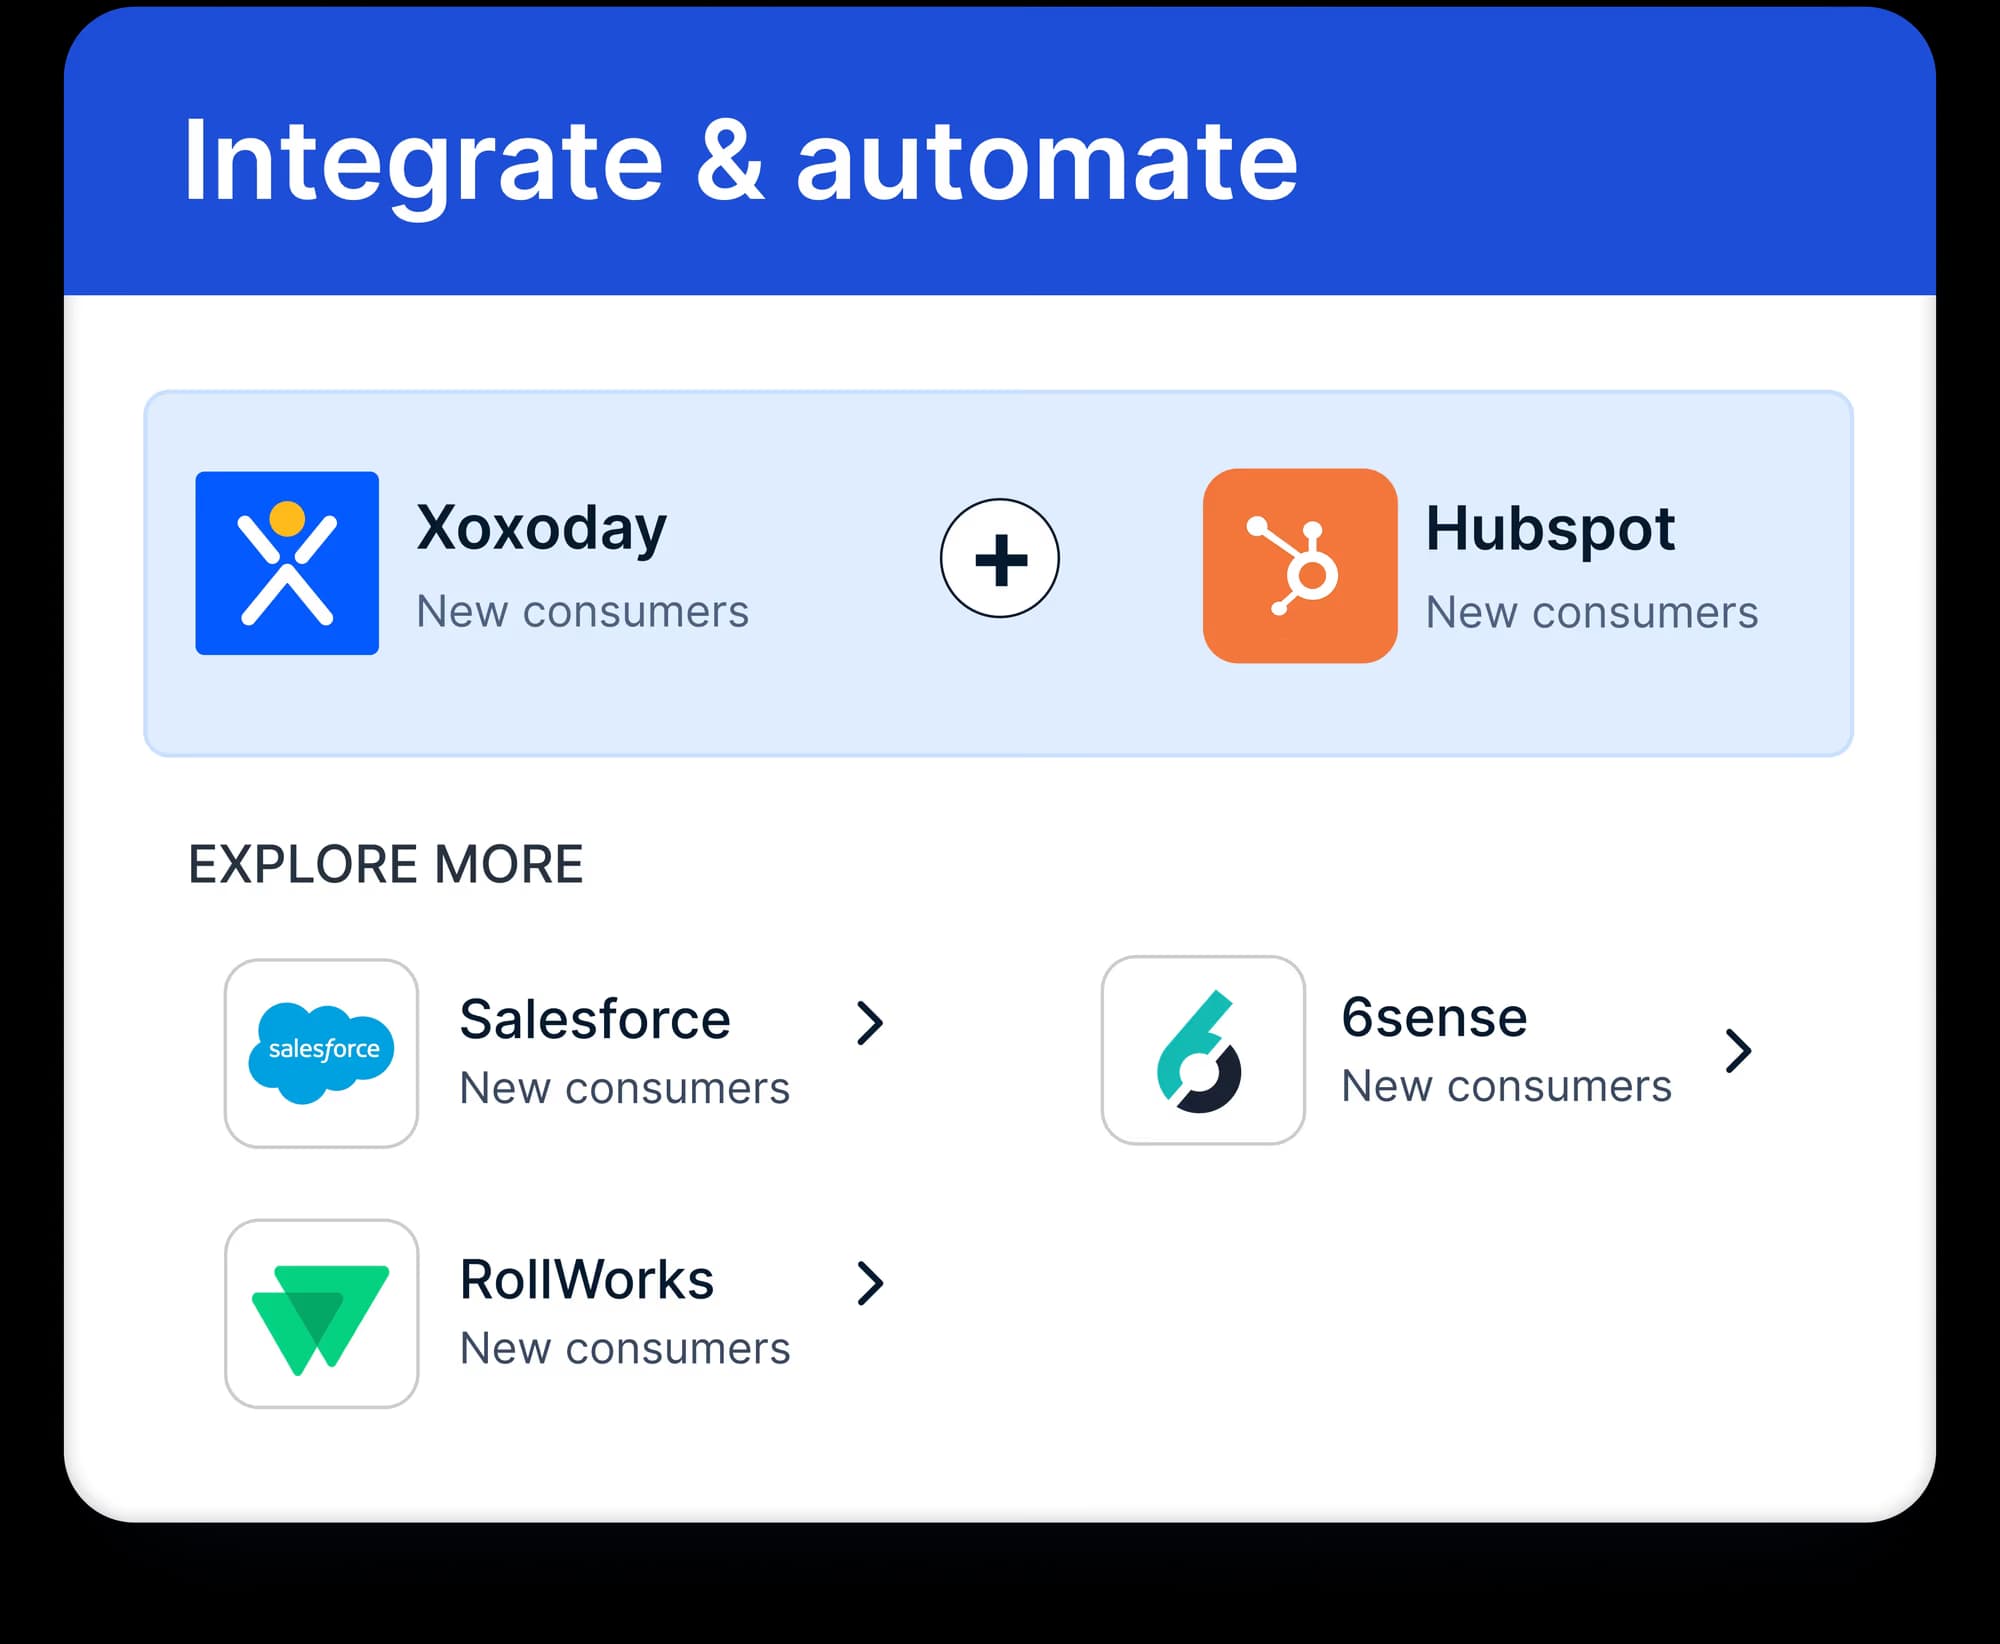Open the RollWorks logo tile
This screenshot has height=1644, width=2000.
(321, 1313)
